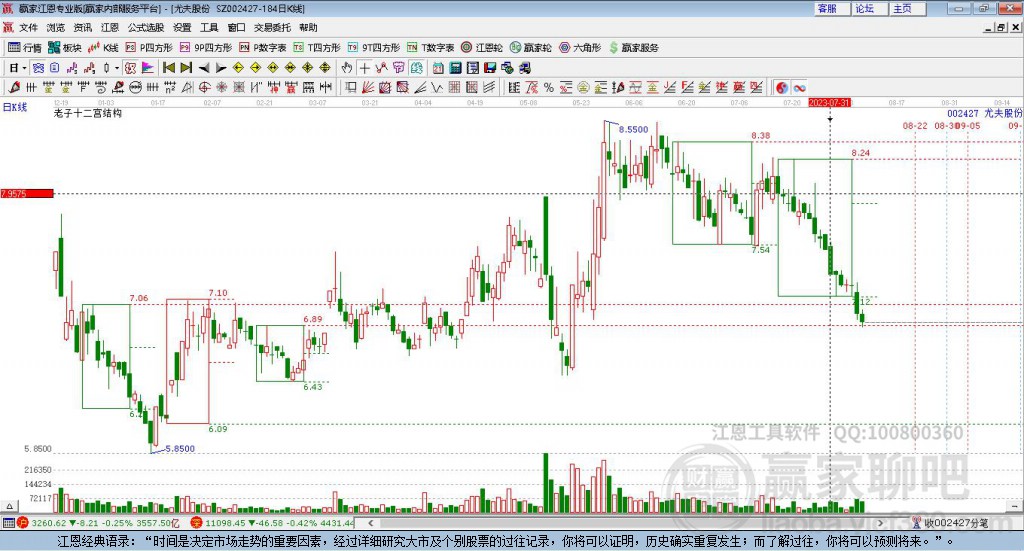
Task: Click the 论坛 forum button
Action: click(871, 8)
